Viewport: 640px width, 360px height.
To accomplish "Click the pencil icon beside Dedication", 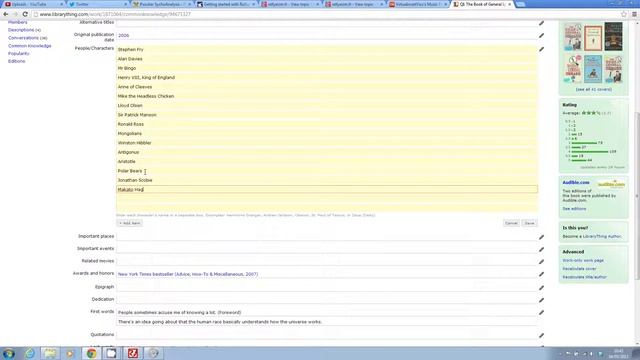I will click(x=541, y=300).
